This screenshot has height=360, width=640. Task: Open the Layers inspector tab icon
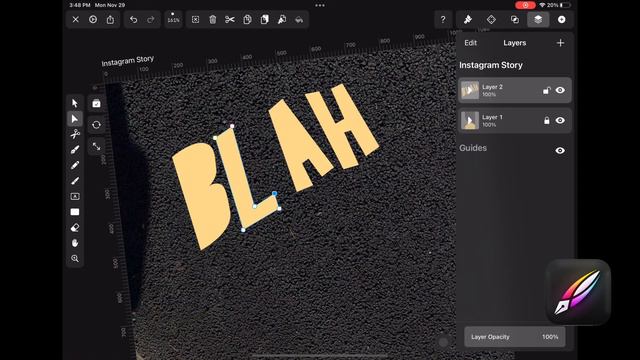pyautogui.click(x=538, y=19)
